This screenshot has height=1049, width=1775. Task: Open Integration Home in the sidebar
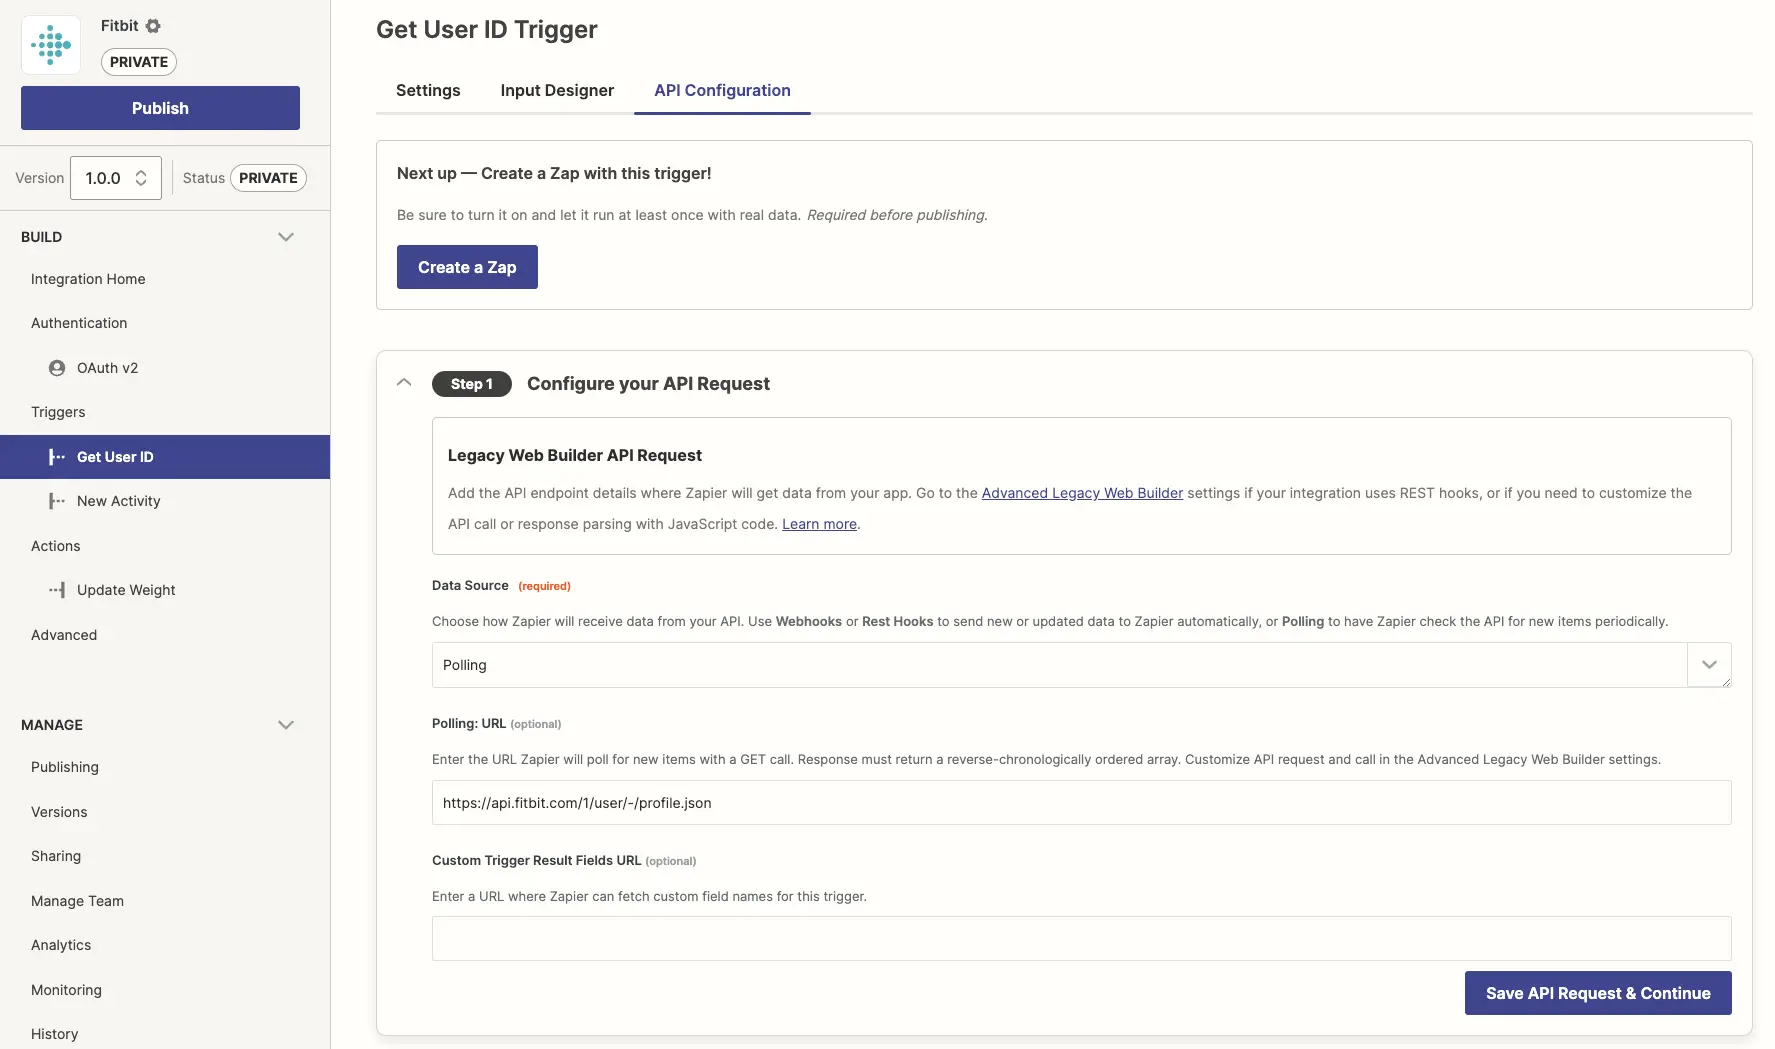(x=88, y=279)
